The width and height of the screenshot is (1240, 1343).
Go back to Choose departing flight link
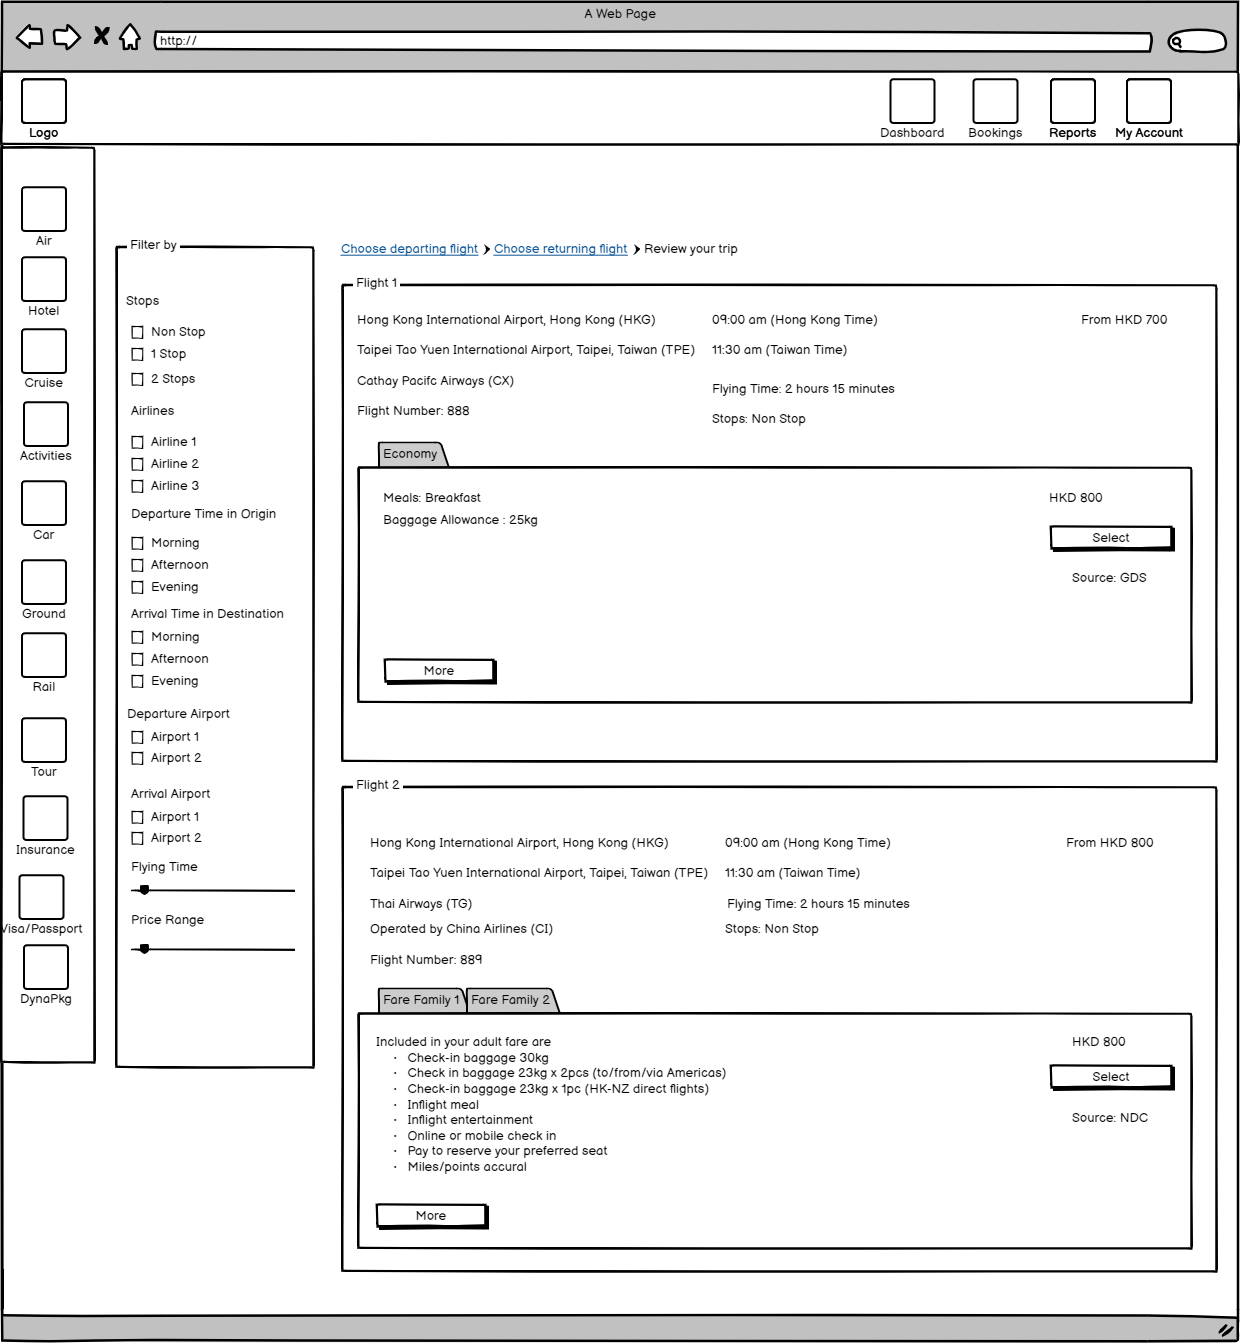[409, 249]
